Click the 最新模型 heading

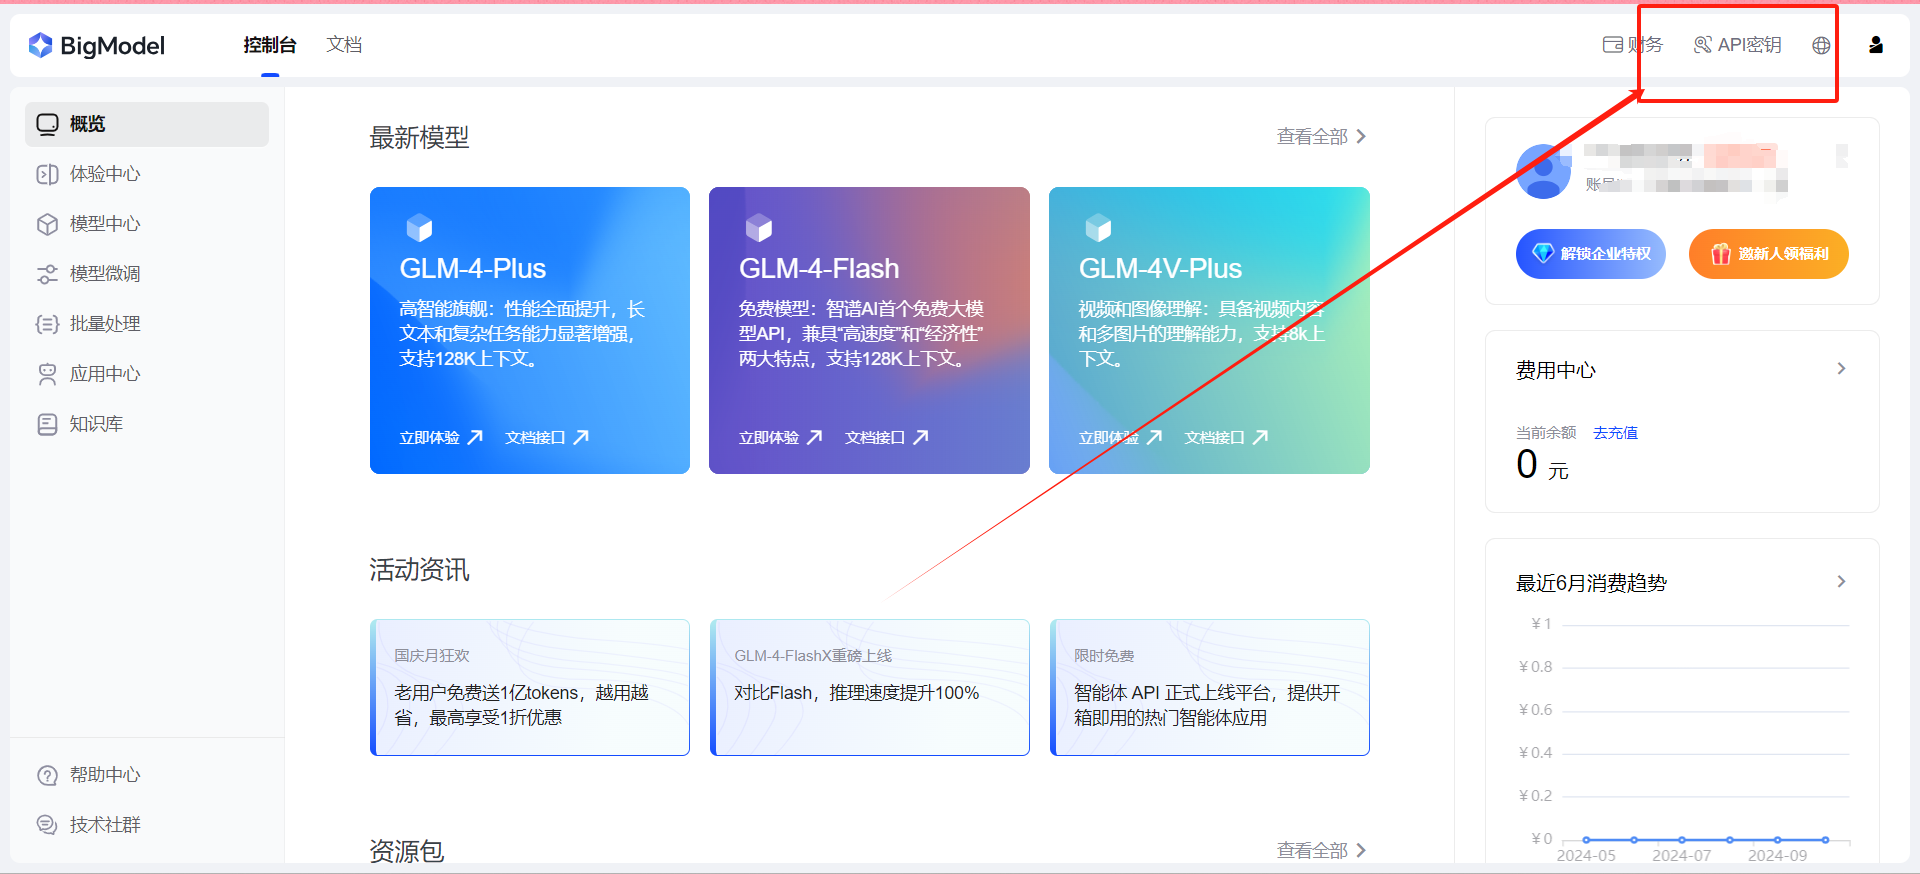419,137
